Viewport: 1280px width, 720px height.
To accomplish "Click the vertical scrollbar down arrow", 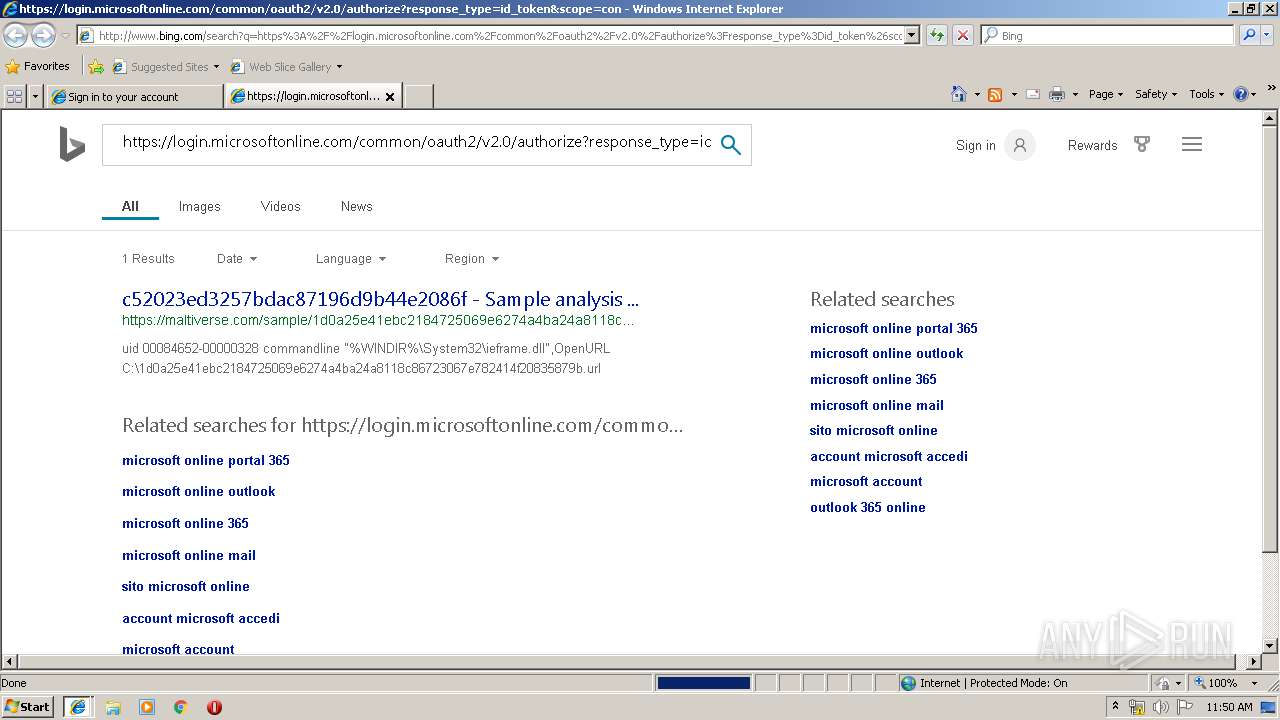I will (x=1270, y=646).
